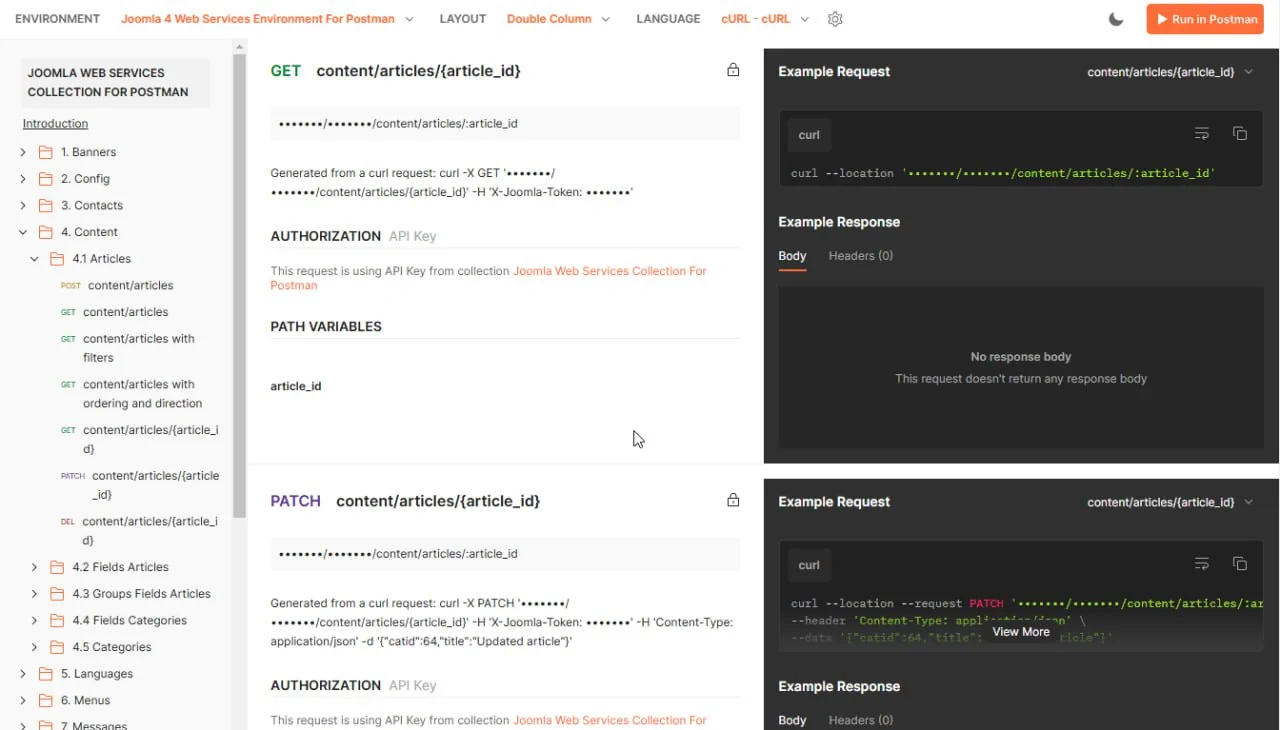Click the PATCH request URL field
This screenshot has height=730, width=1280.
[x=505, y=554]
